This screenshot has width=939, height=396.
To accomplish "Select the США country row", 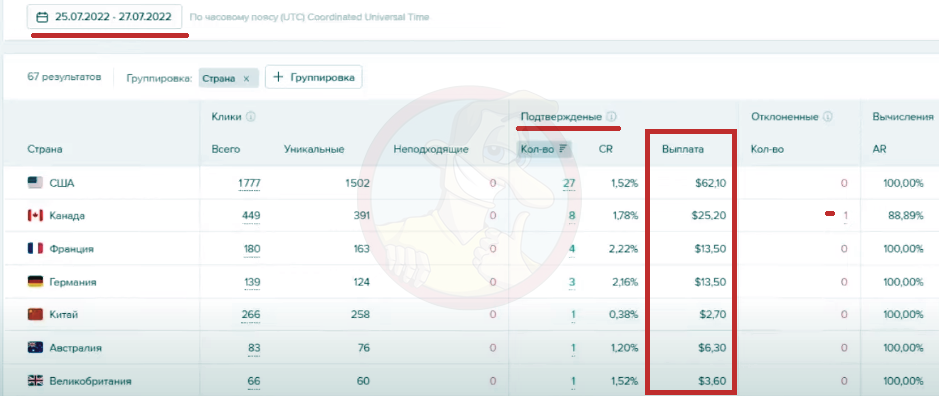I will (470, 183).
